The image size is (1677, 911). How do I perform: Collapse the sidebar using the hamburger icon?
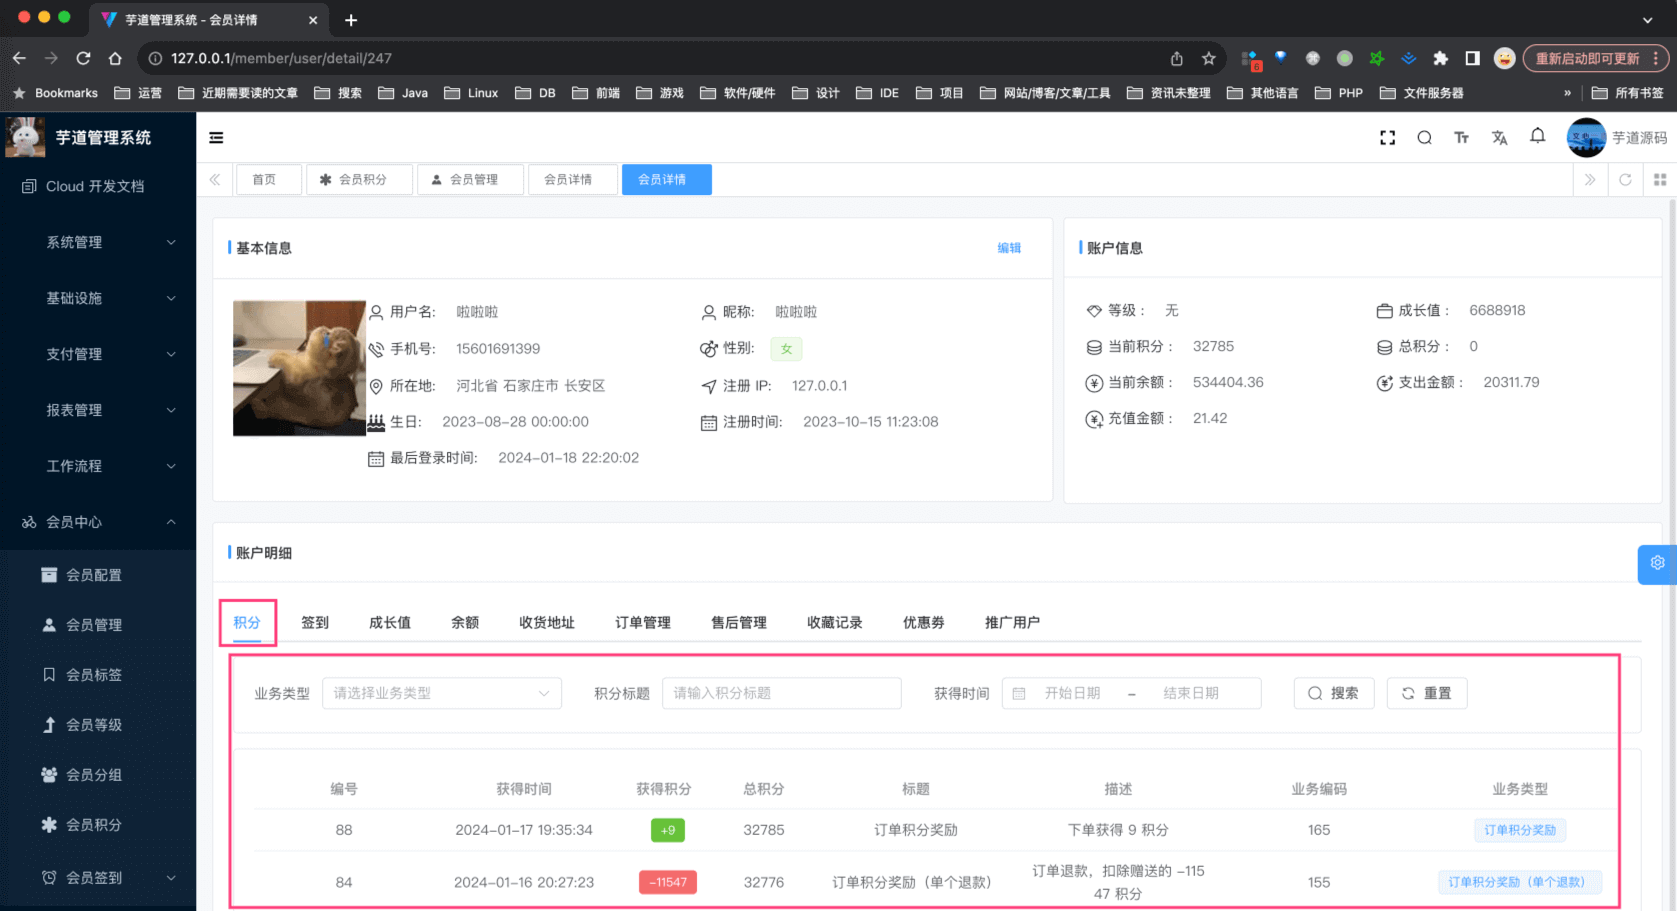pyautogui.click(x=216, y=137)
